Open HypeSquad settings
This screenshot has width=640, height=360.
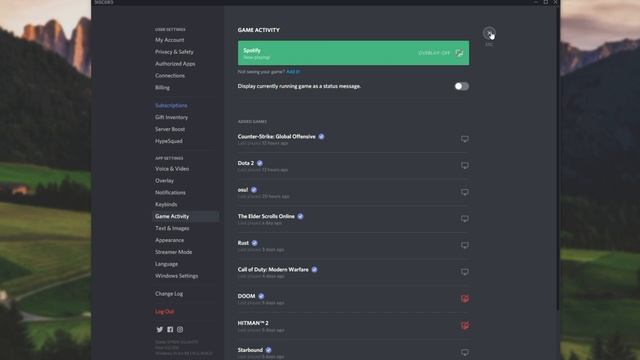click(x=169, y=141)
